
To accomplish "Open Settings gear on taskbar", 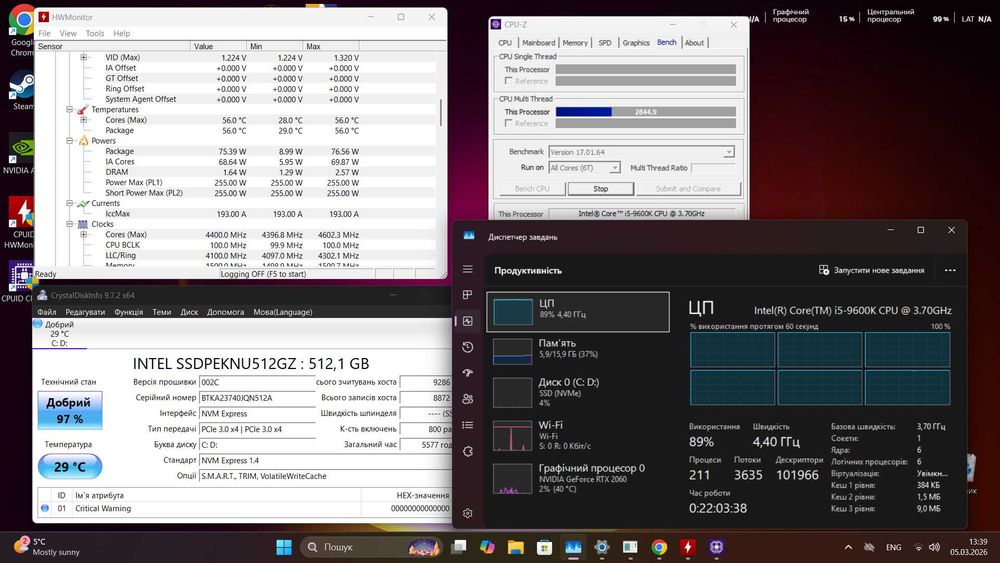I will pyautogui.click(x=601, y=547).
